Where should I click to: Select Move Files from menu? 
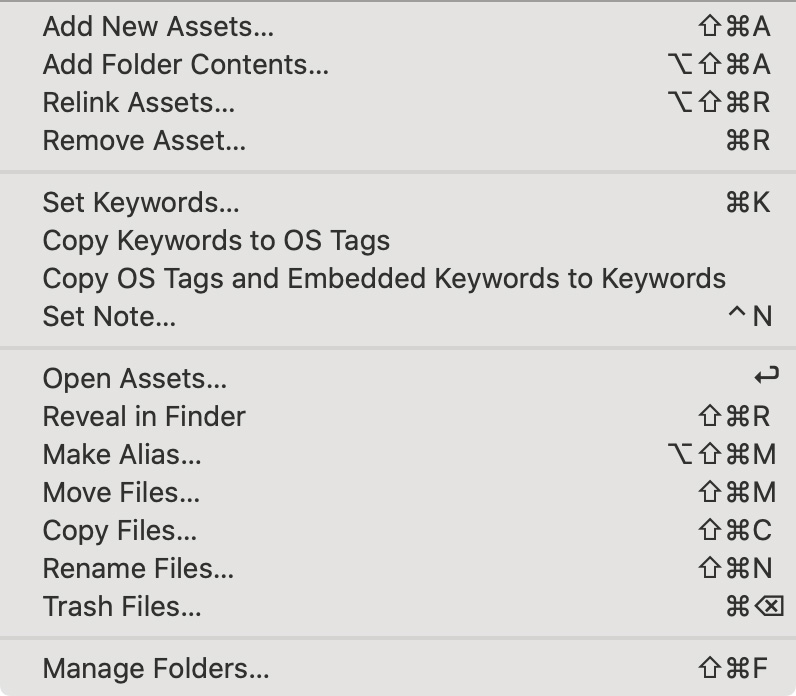[x=398, y=492]
